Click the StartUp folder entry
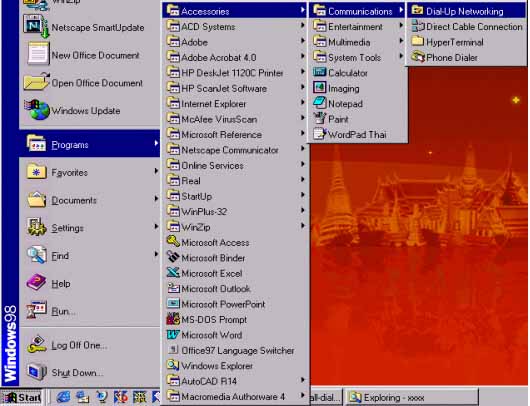This screenshot has width=530, height=406. [x=235, y=196]
